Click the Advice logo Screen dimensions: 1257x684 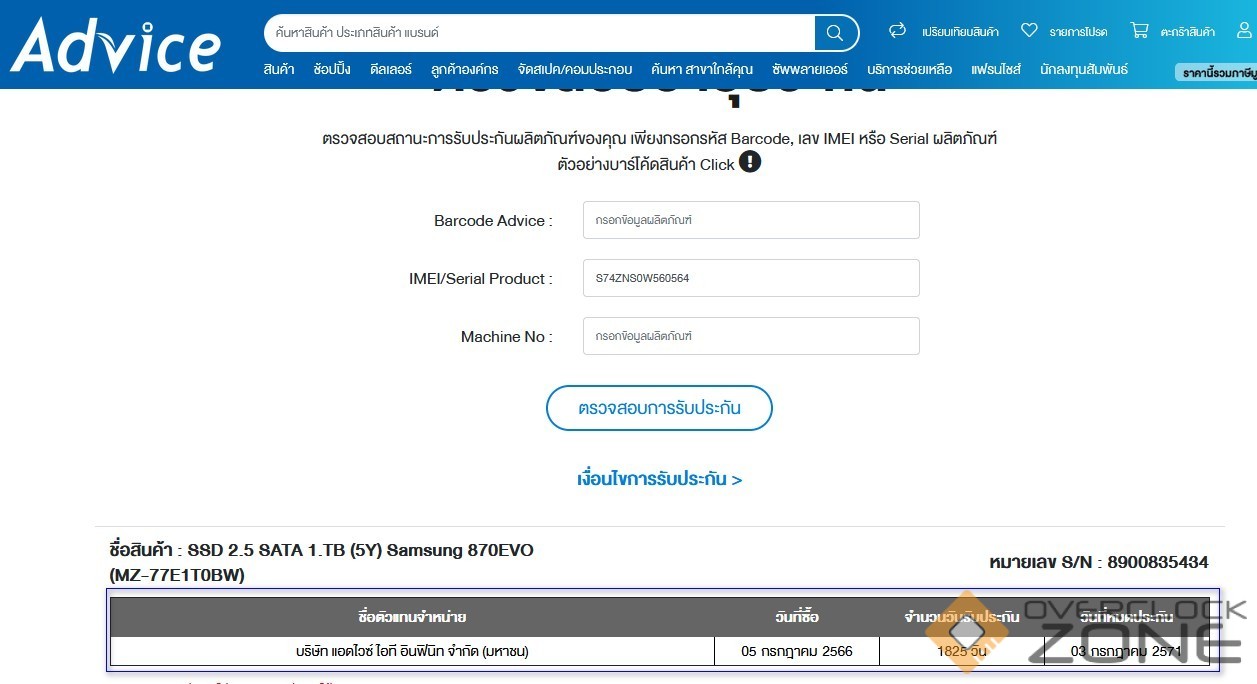point(116,44)
